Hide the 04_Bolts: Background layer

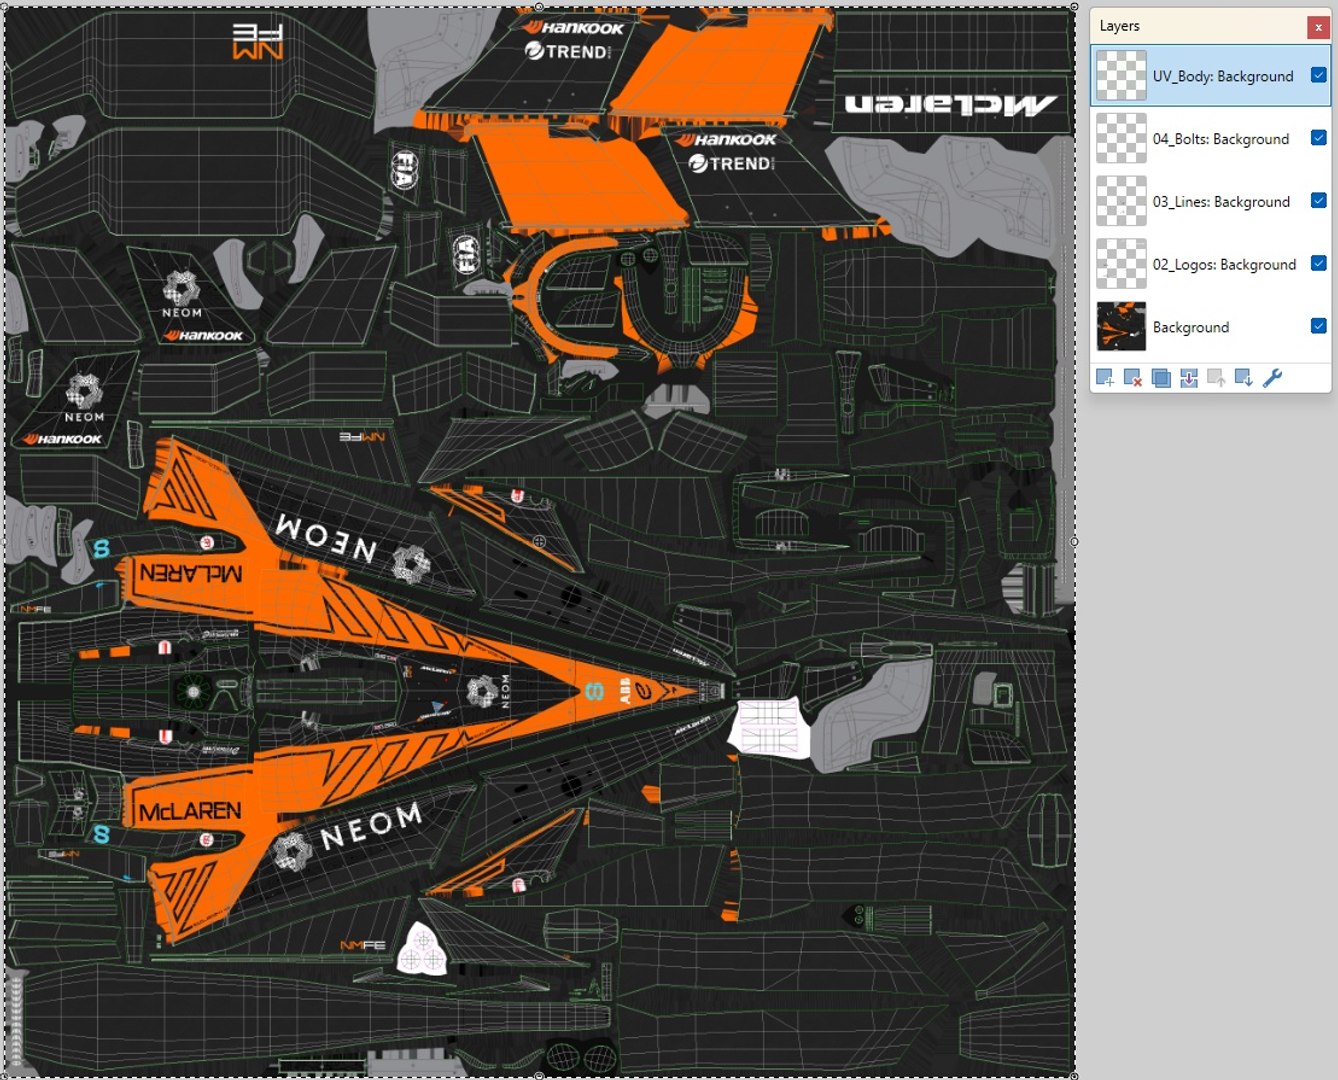click(1318, 138)
